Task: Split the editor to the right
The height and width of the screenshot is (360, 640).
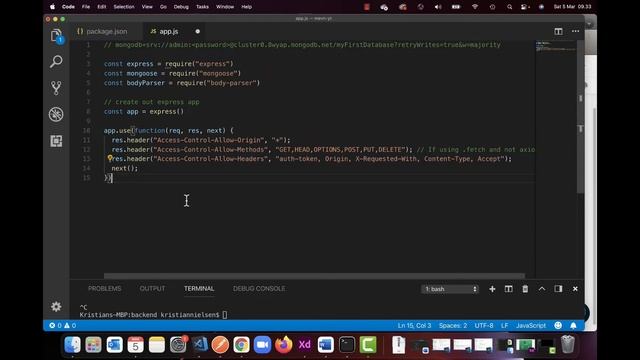Action: (558, 31)
